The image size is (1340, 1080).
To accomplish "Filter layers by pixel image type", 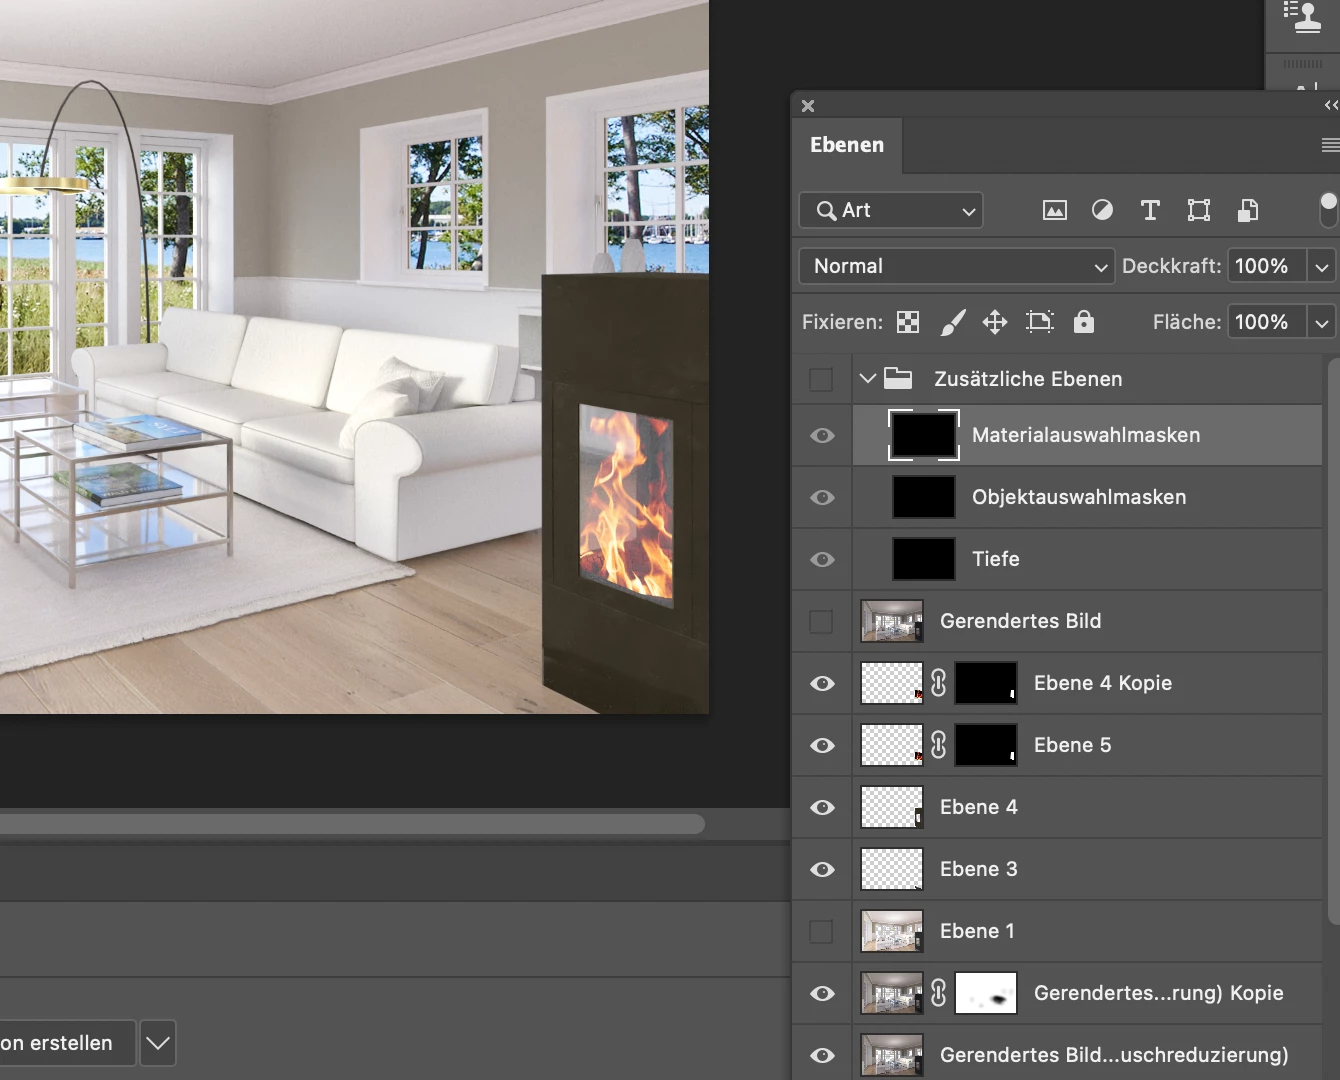I will point(1055,210).
